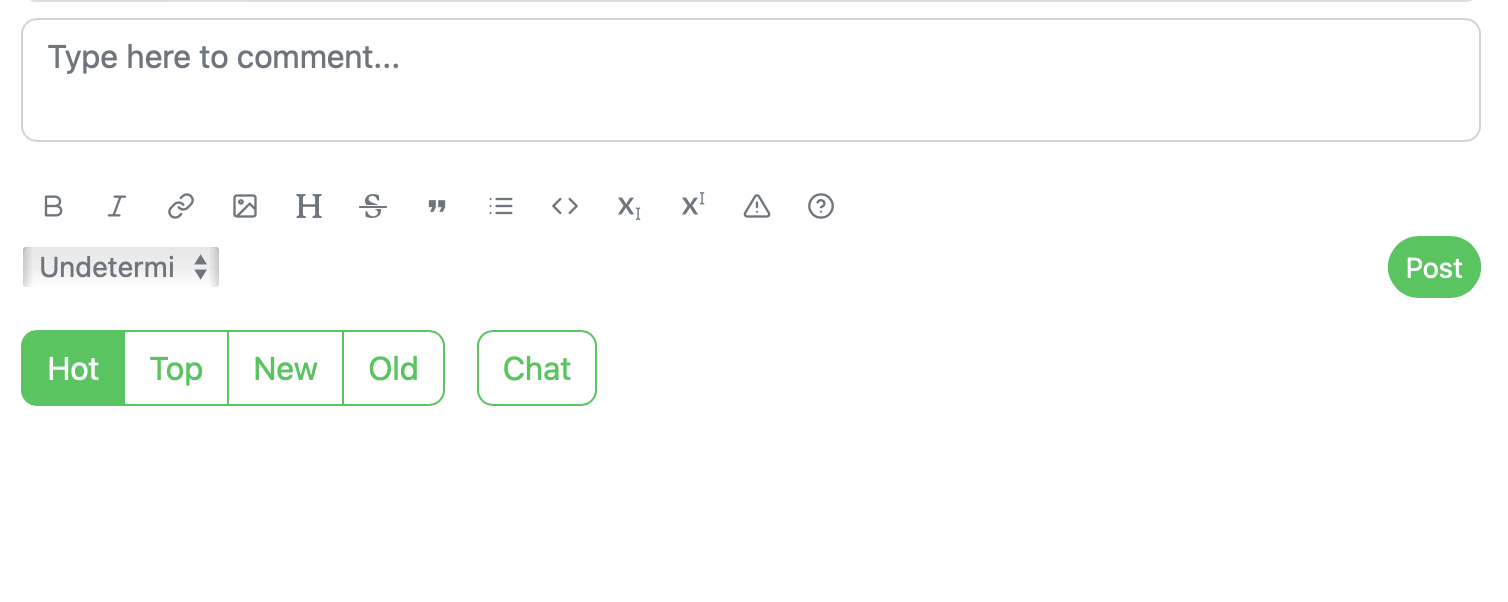
Task: Insert a code block
Action: click(565, 207)
